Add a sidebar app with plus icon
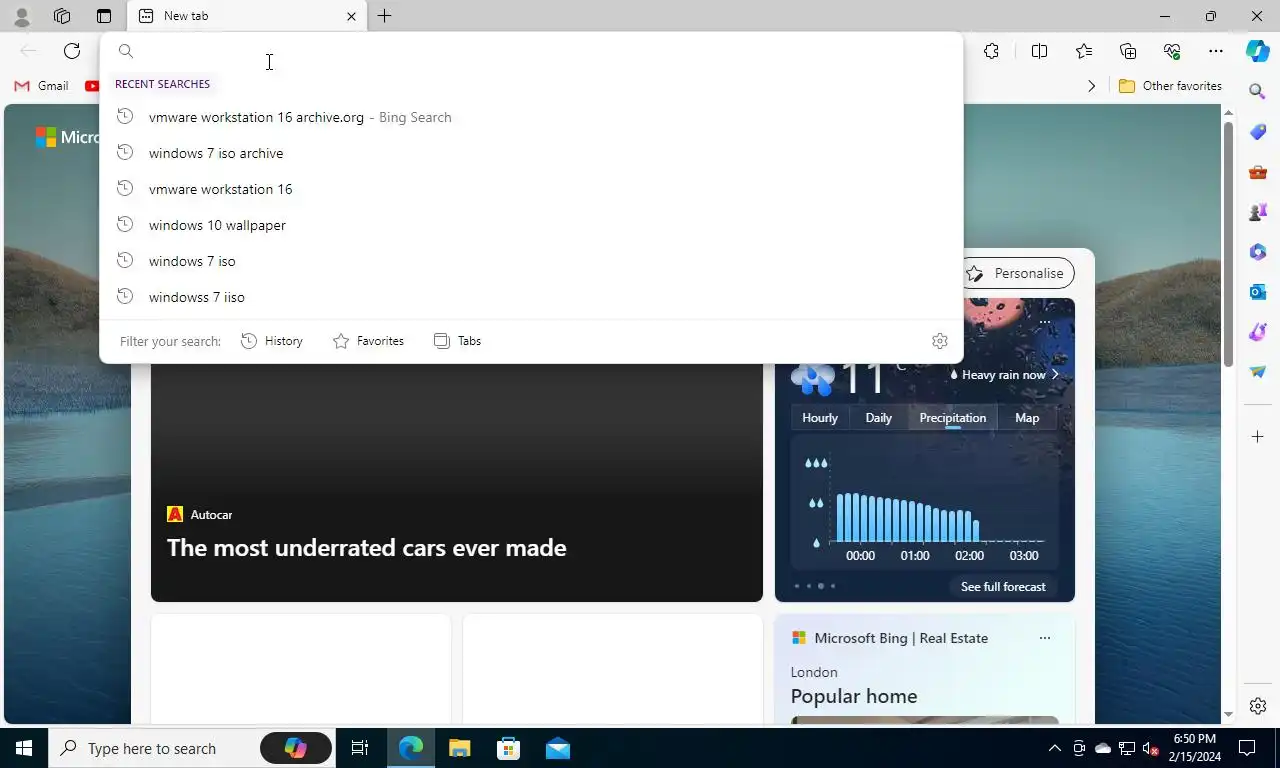Screen dimensions: 1280x768 1258,437
